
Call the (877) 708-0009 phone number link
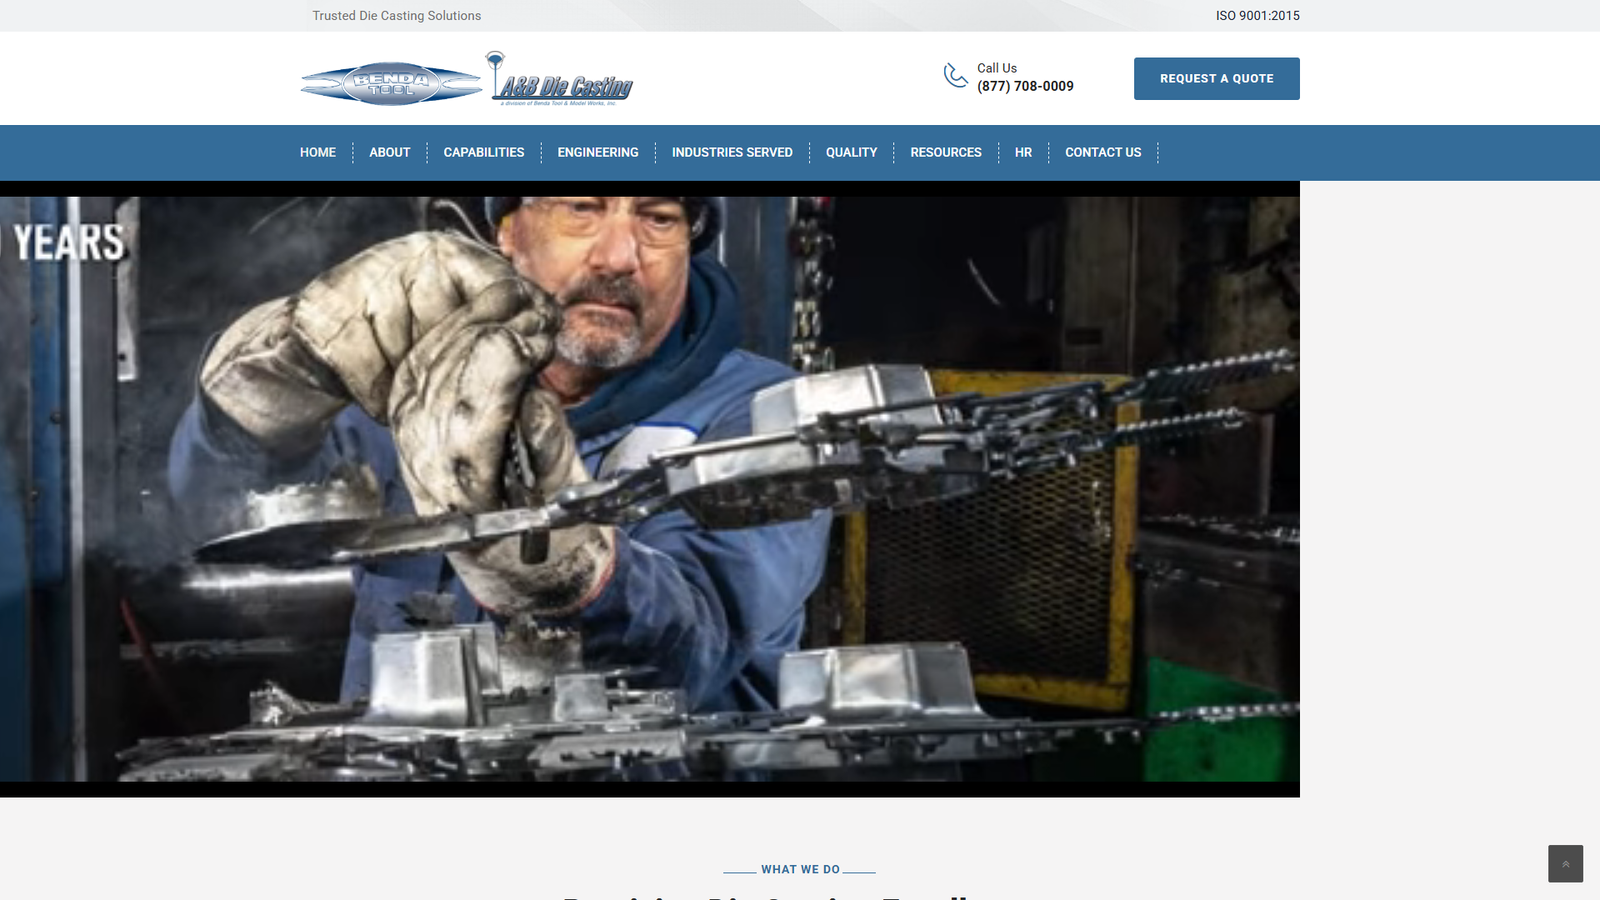tap(1024, 86)
